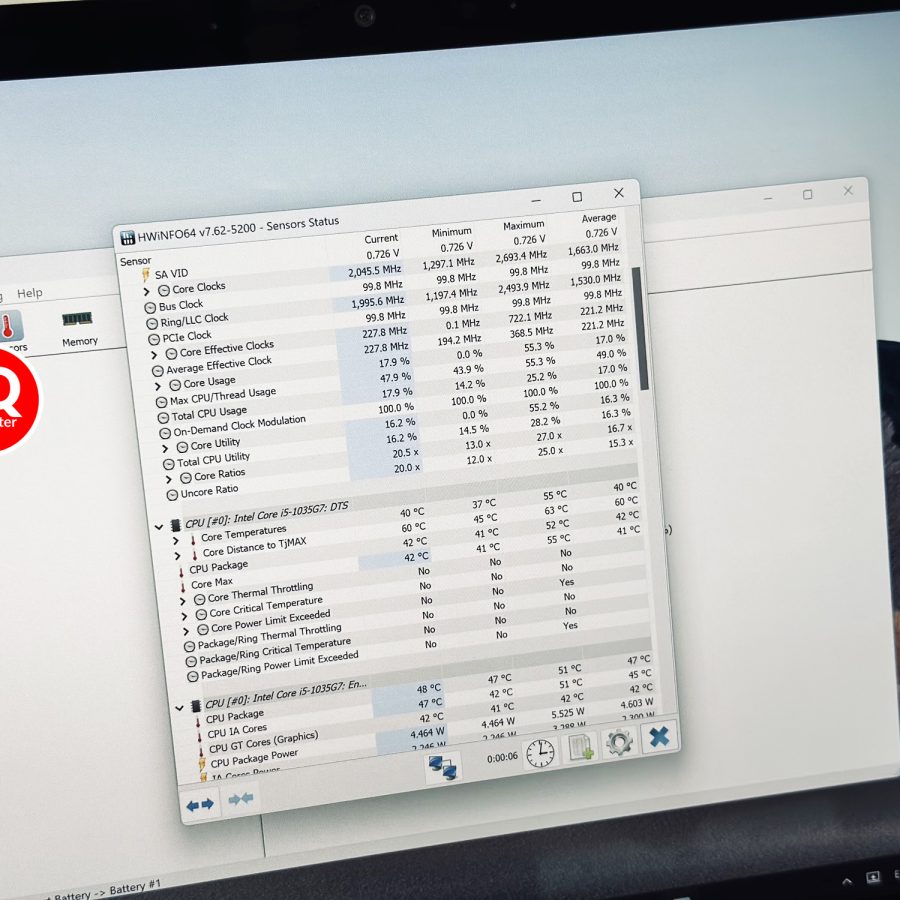Open the Help menu in the main window
The image size is (900, 900).
coord(29,293)
